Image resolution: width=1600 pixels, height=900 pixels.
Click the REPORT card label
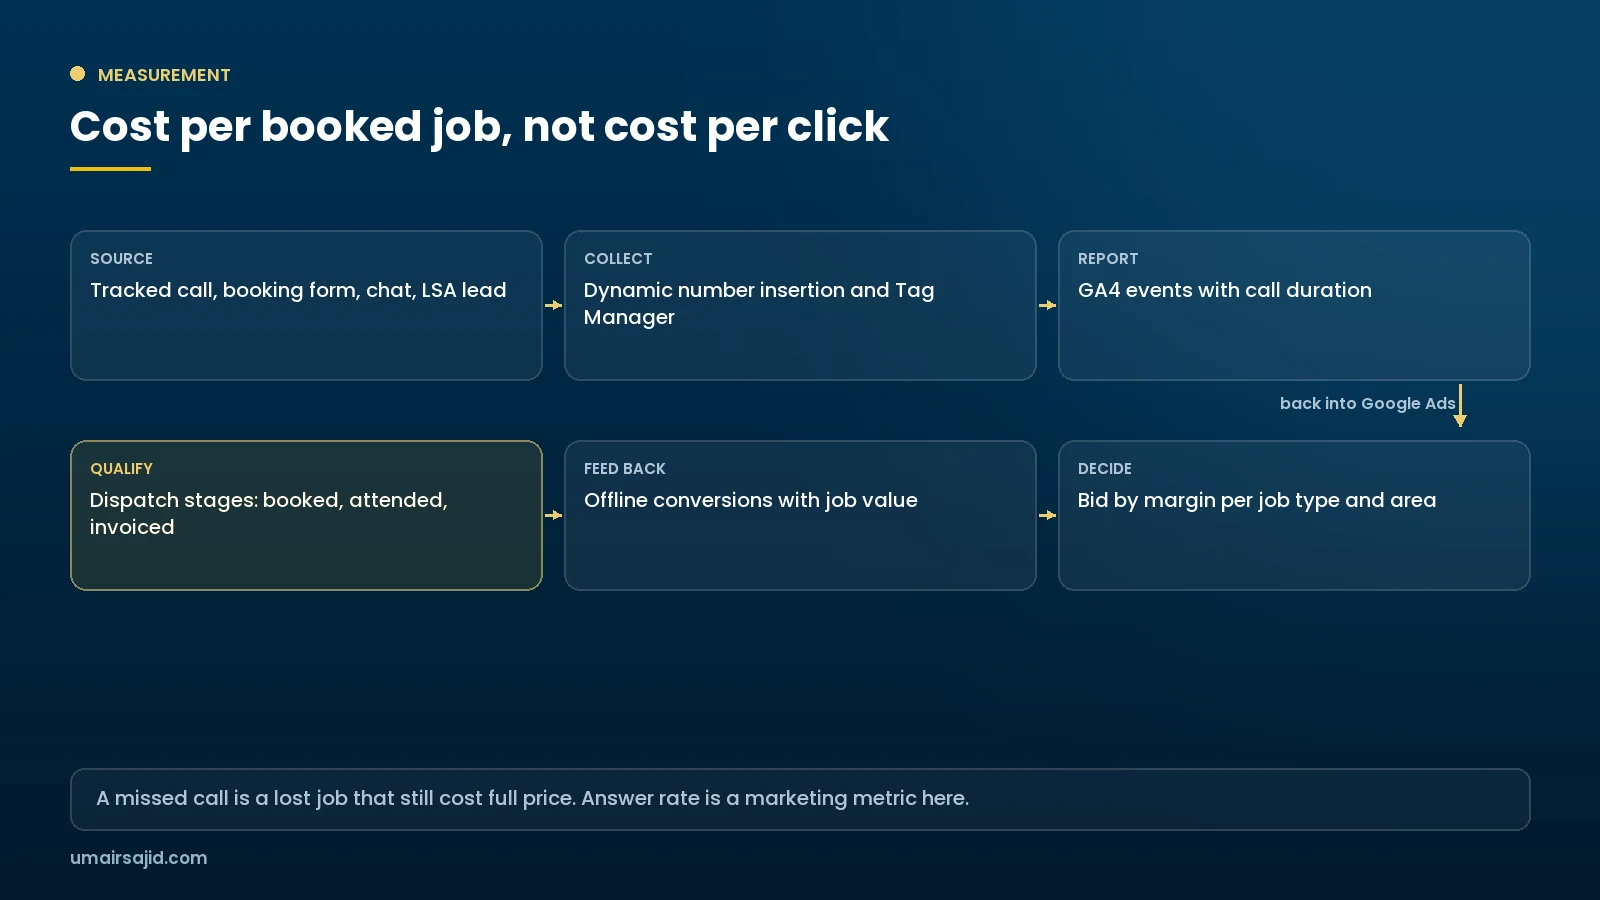(x=1108, y=259)
